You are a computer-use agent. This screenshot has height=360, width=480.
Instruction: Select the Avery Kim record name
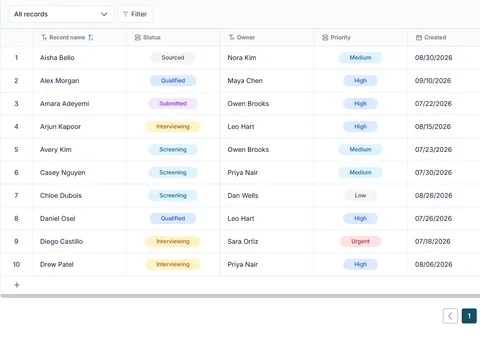pyautogui.click(x=56, y=150)
